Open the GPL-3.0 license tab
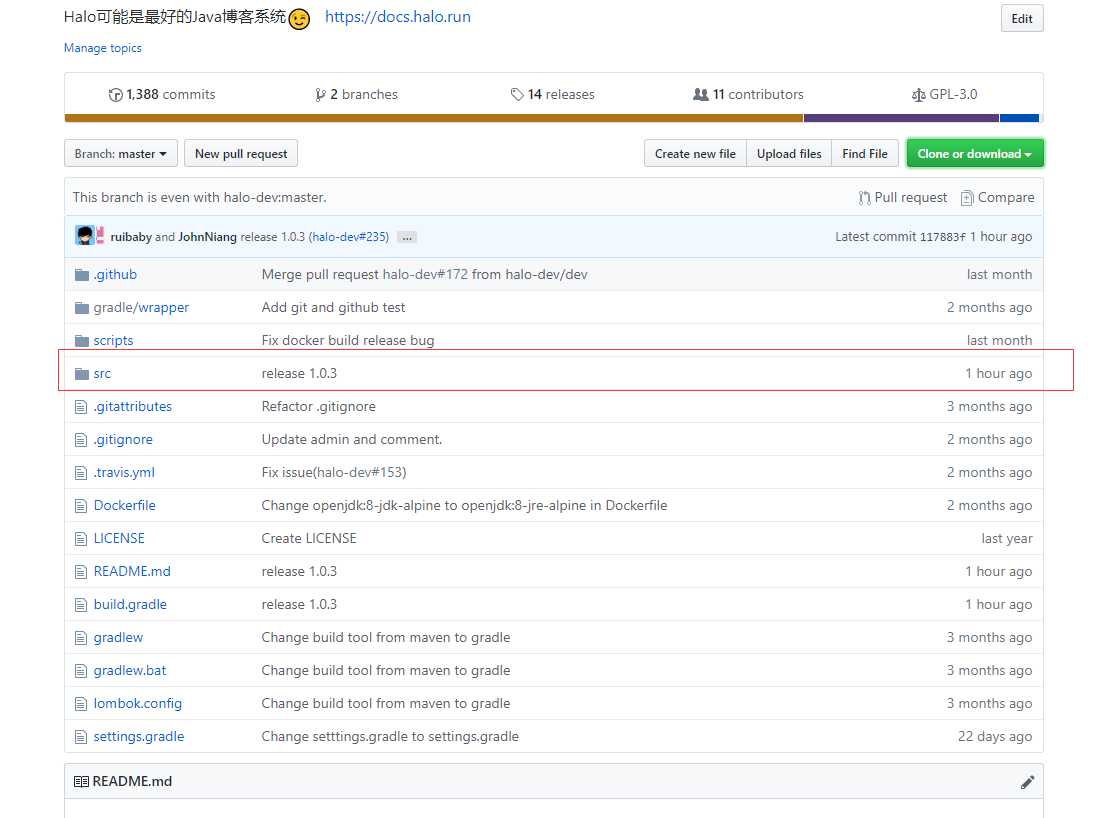 click(944, 94)
